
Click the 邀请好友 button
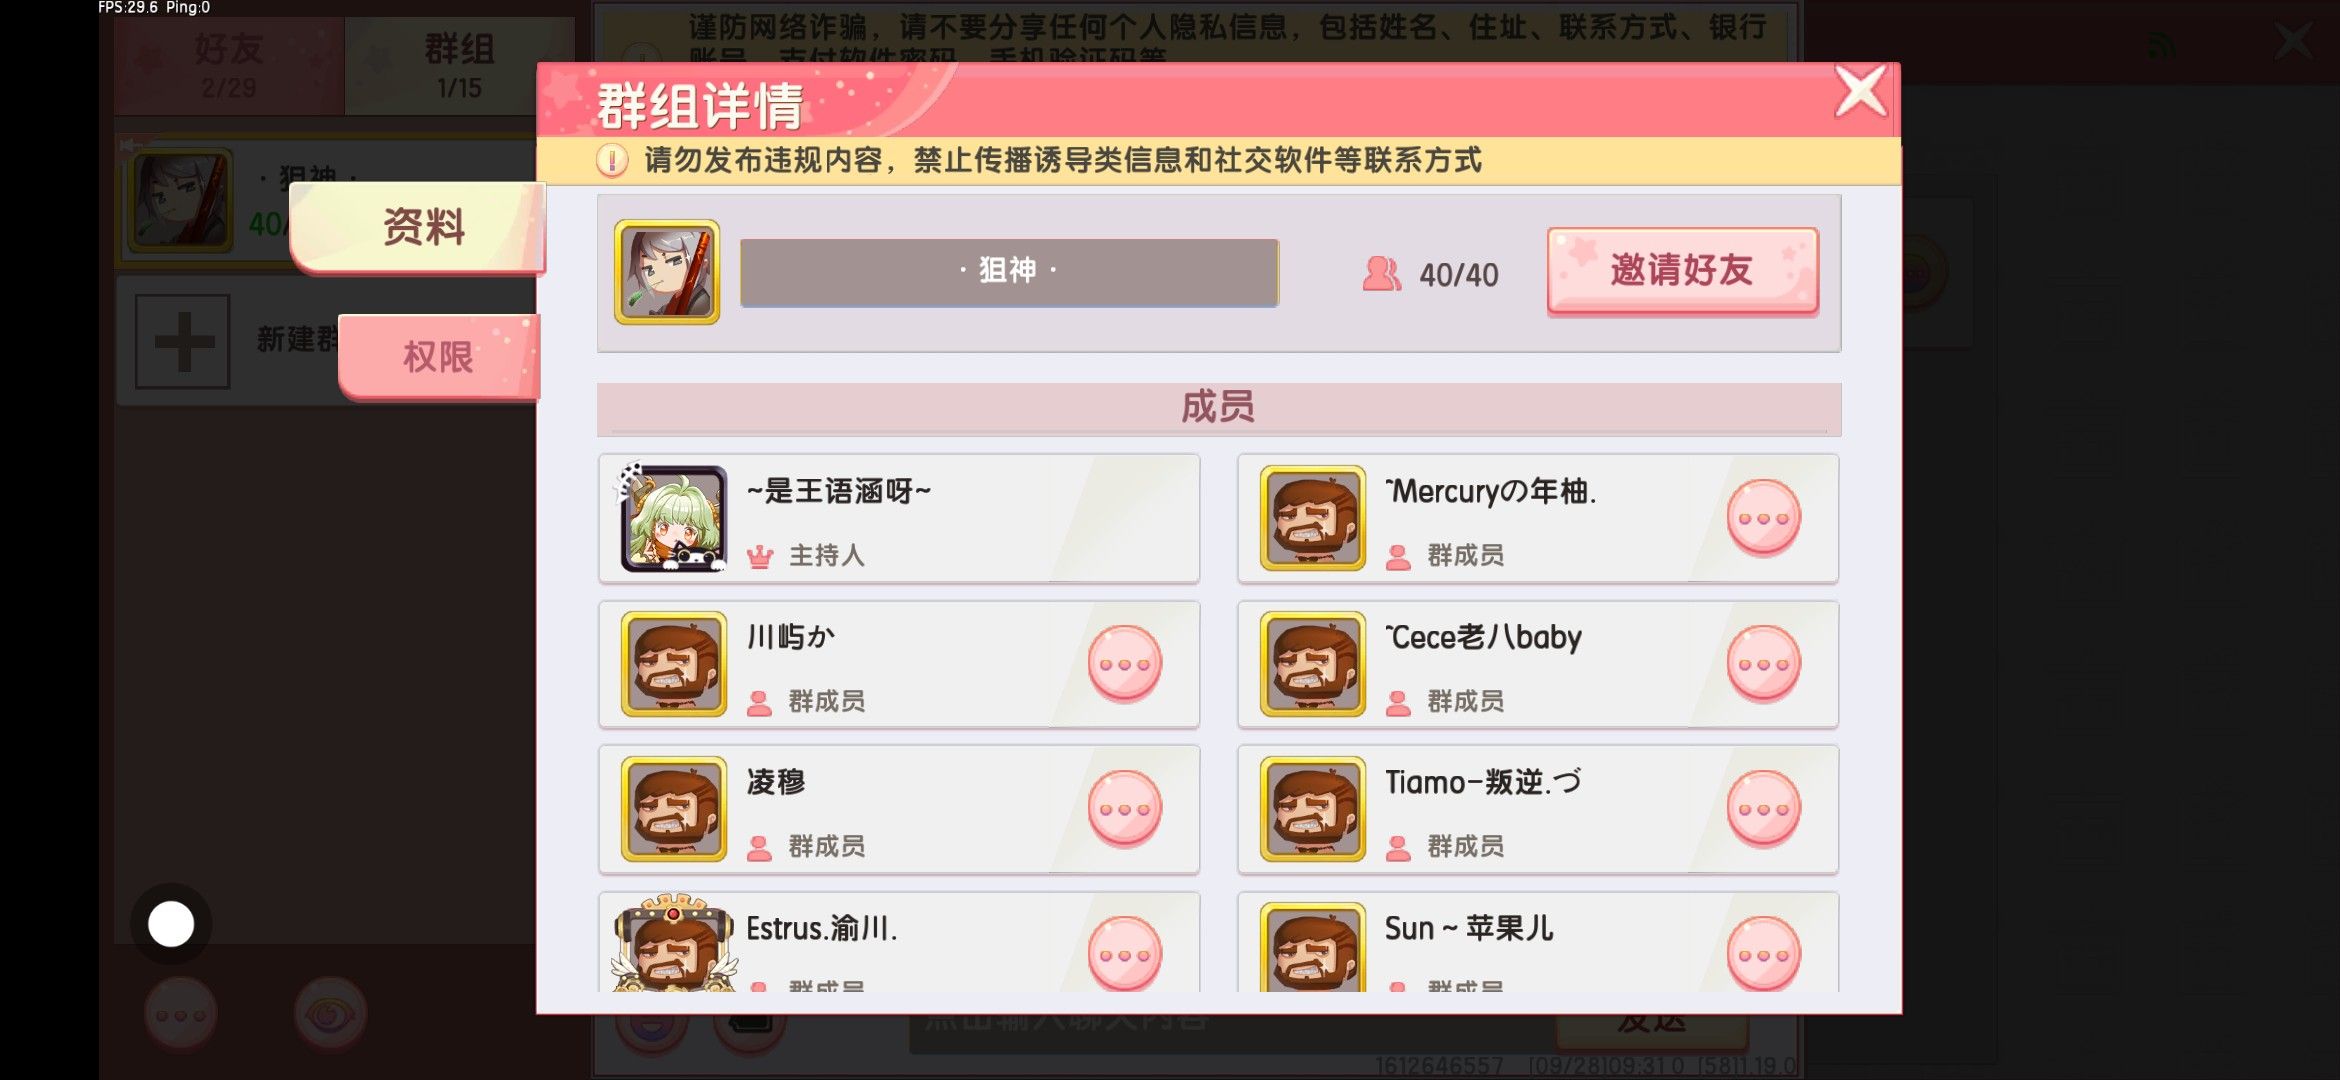tap(1682, 271)
